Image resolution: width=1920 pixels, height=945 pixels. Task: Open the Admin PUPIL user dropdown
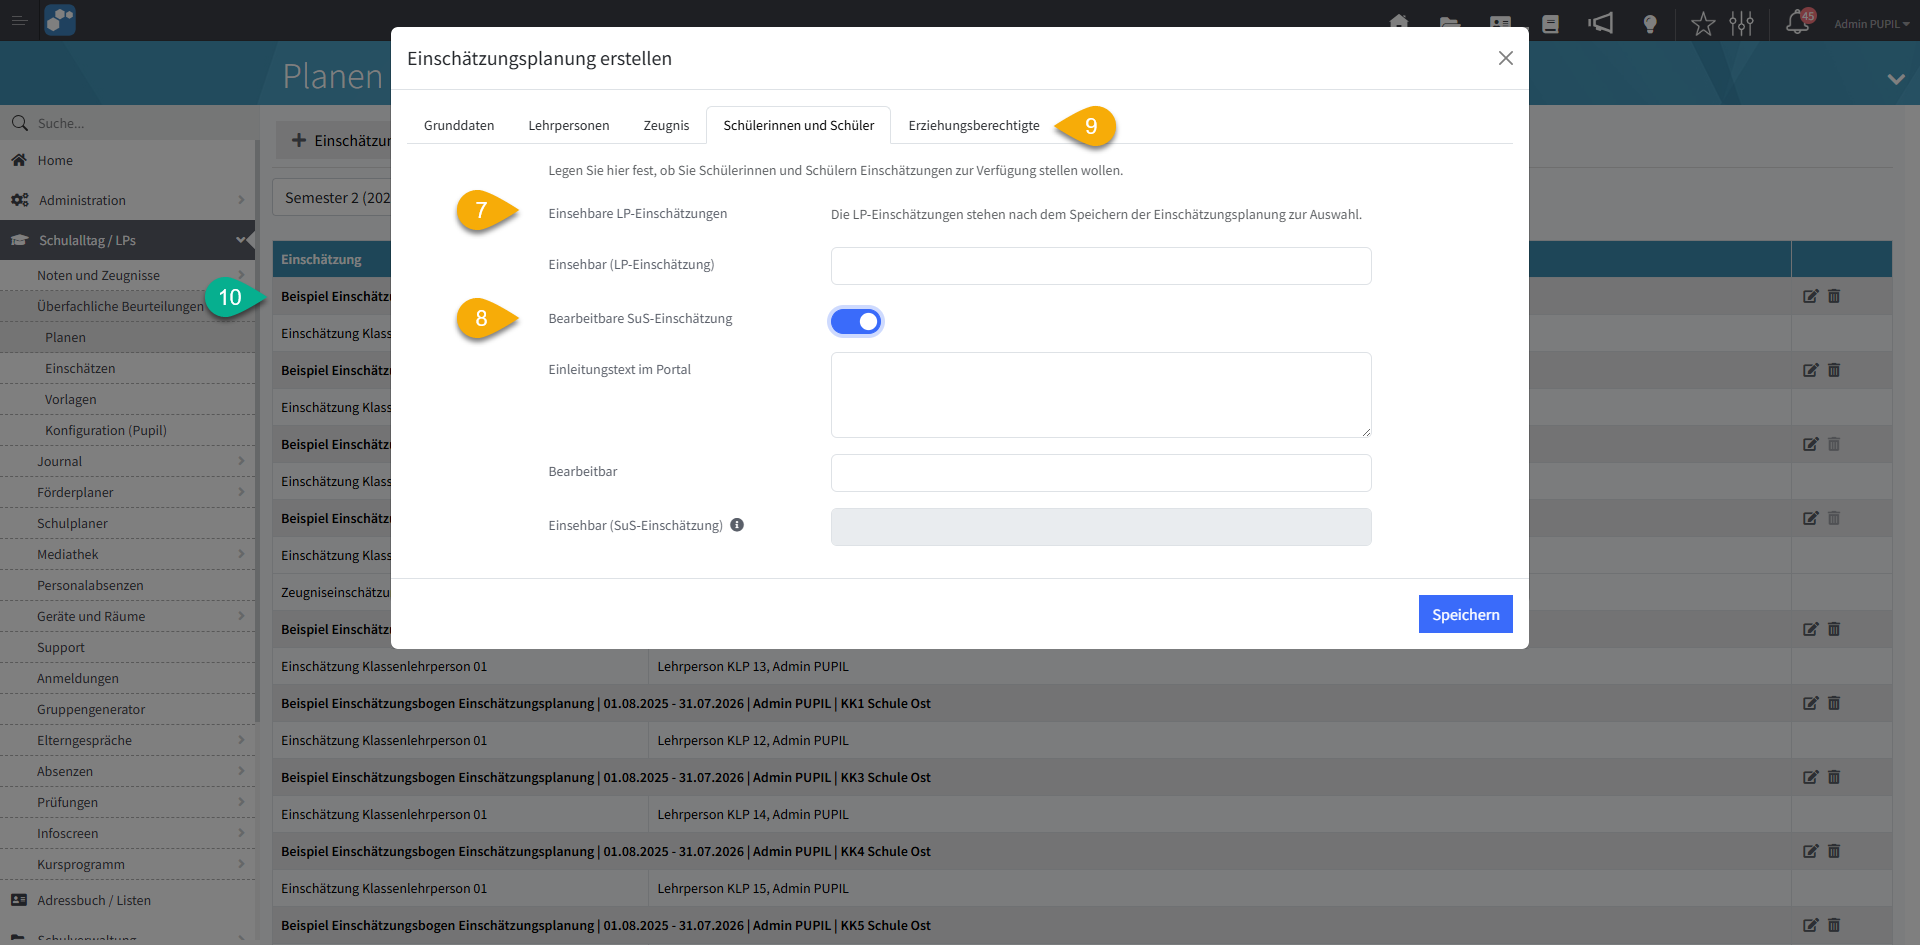point(1871,24)
